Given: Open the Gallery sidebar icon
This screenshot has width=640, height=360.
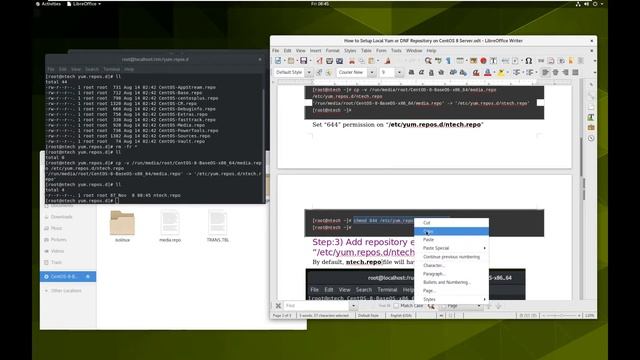Looking at the screenshot, I should [x=591, y=127].
